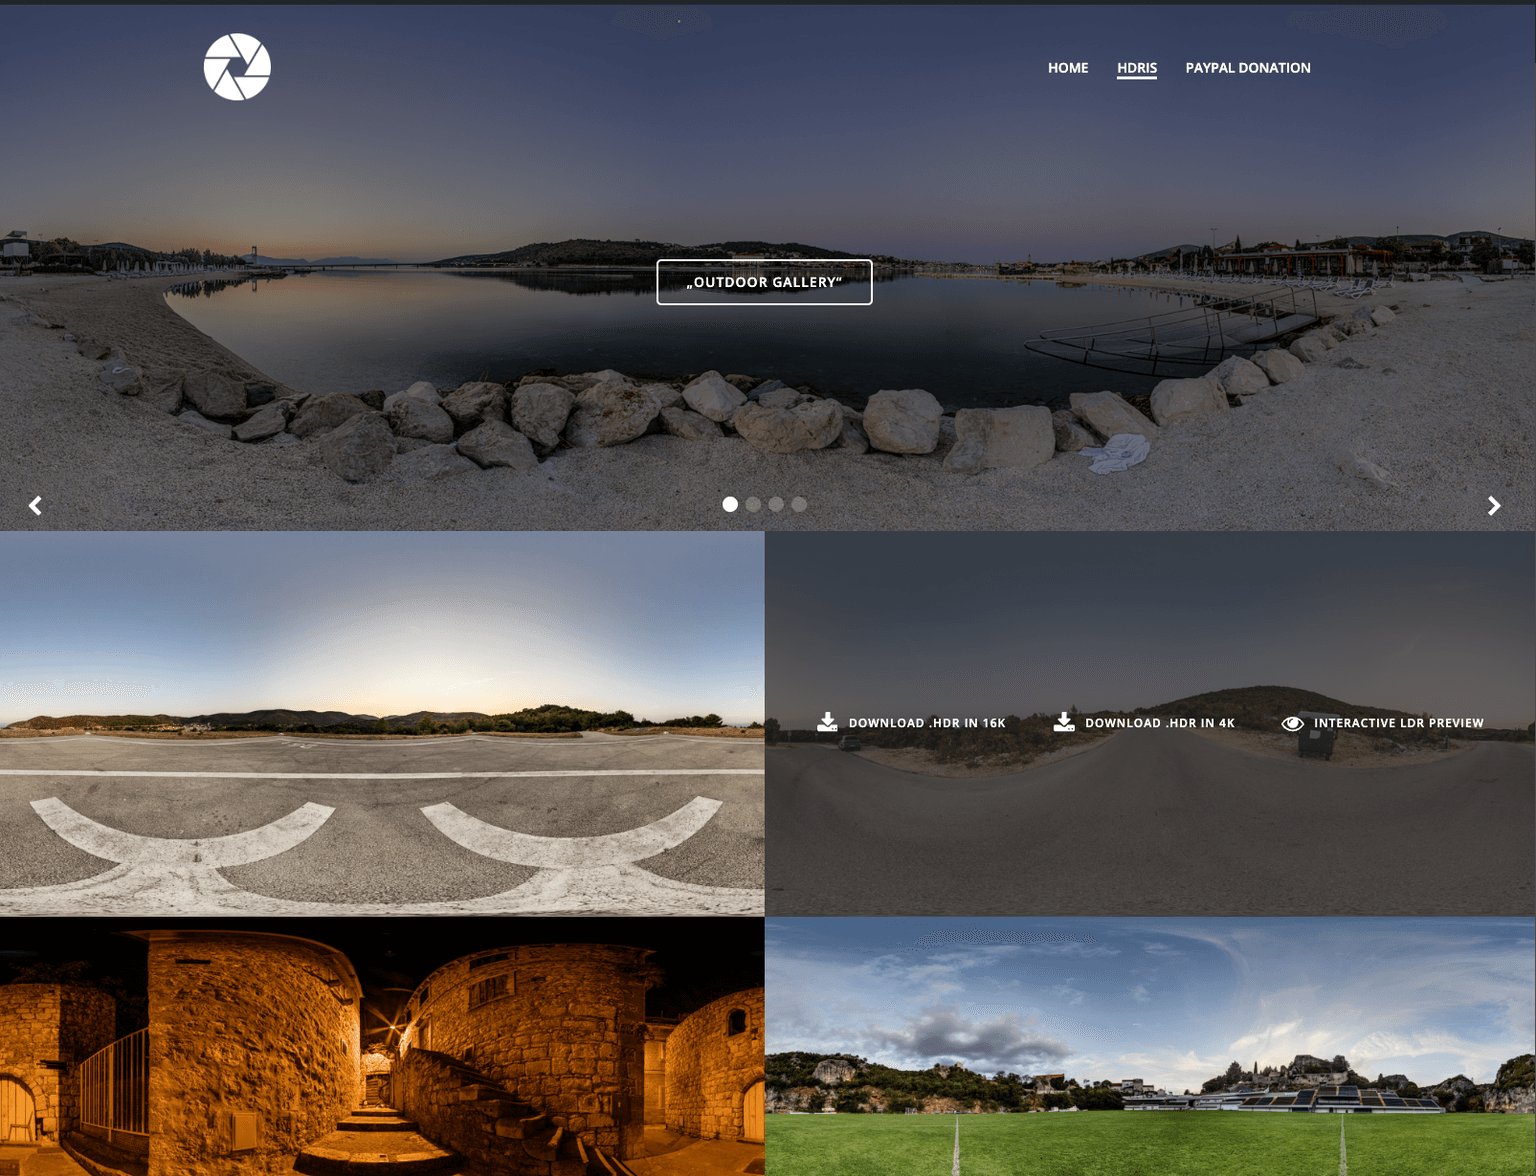Image resolution: width=1536 pixels, height=1176 pixels.
Task: Open the green football field thumbnail
Action: 1150,1046
